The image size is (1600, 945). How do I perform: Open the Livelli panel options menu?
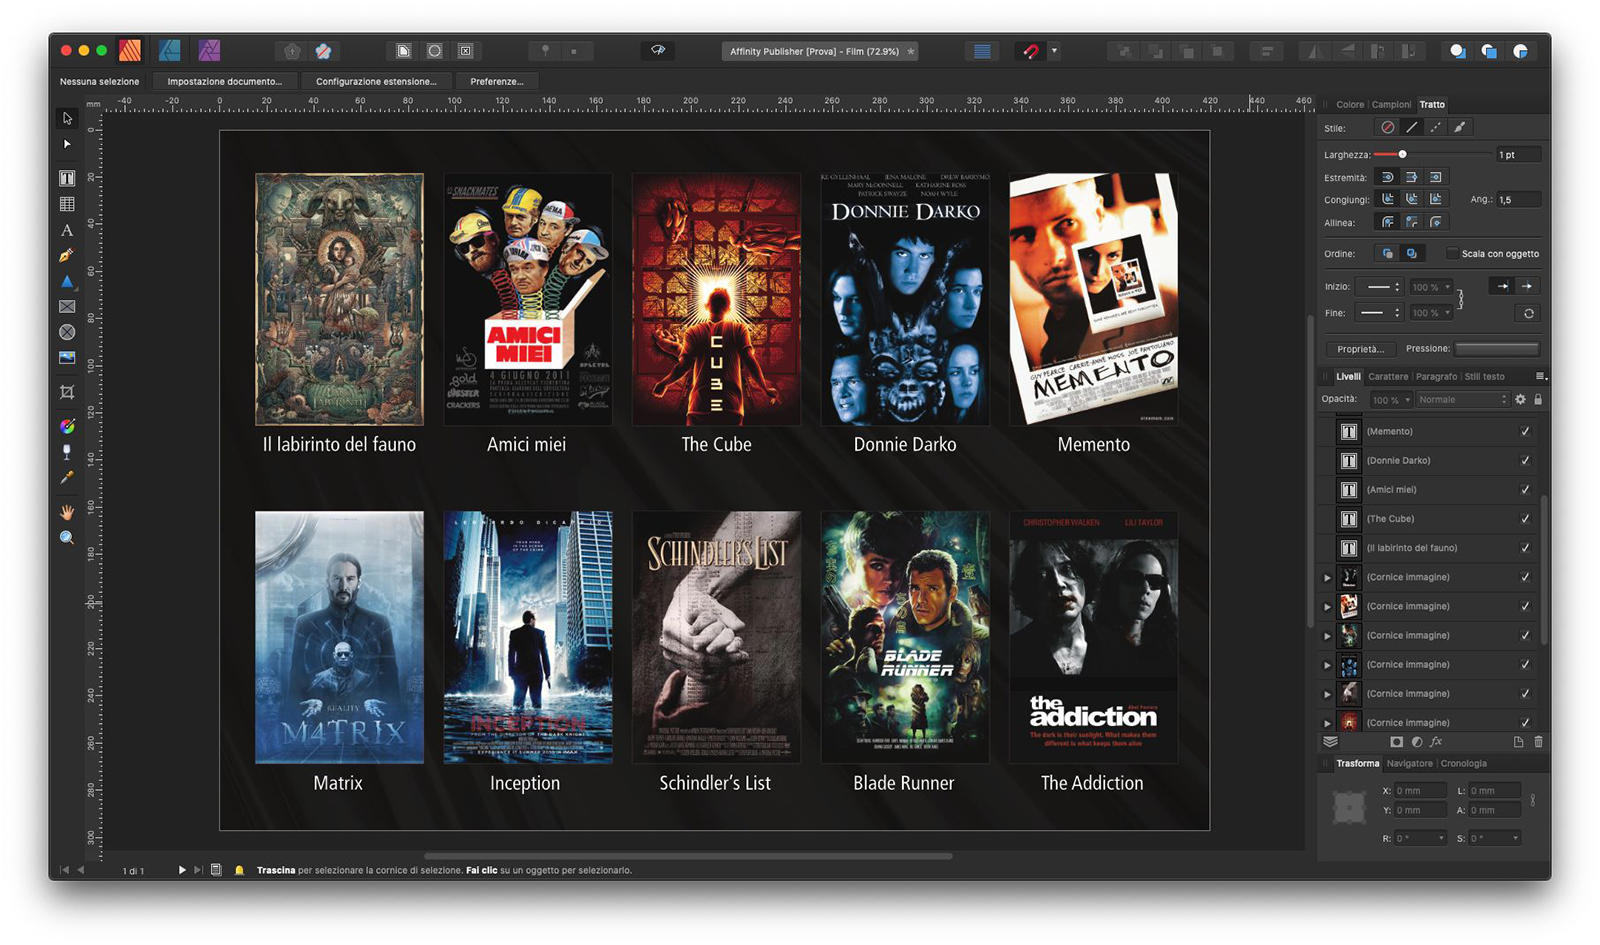[1541, 377]
